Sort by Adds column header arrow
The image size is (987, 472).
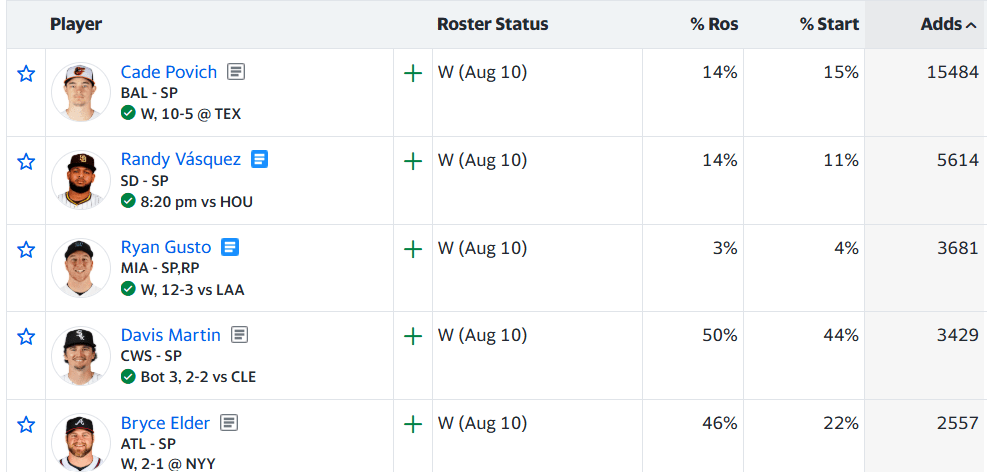971,25
